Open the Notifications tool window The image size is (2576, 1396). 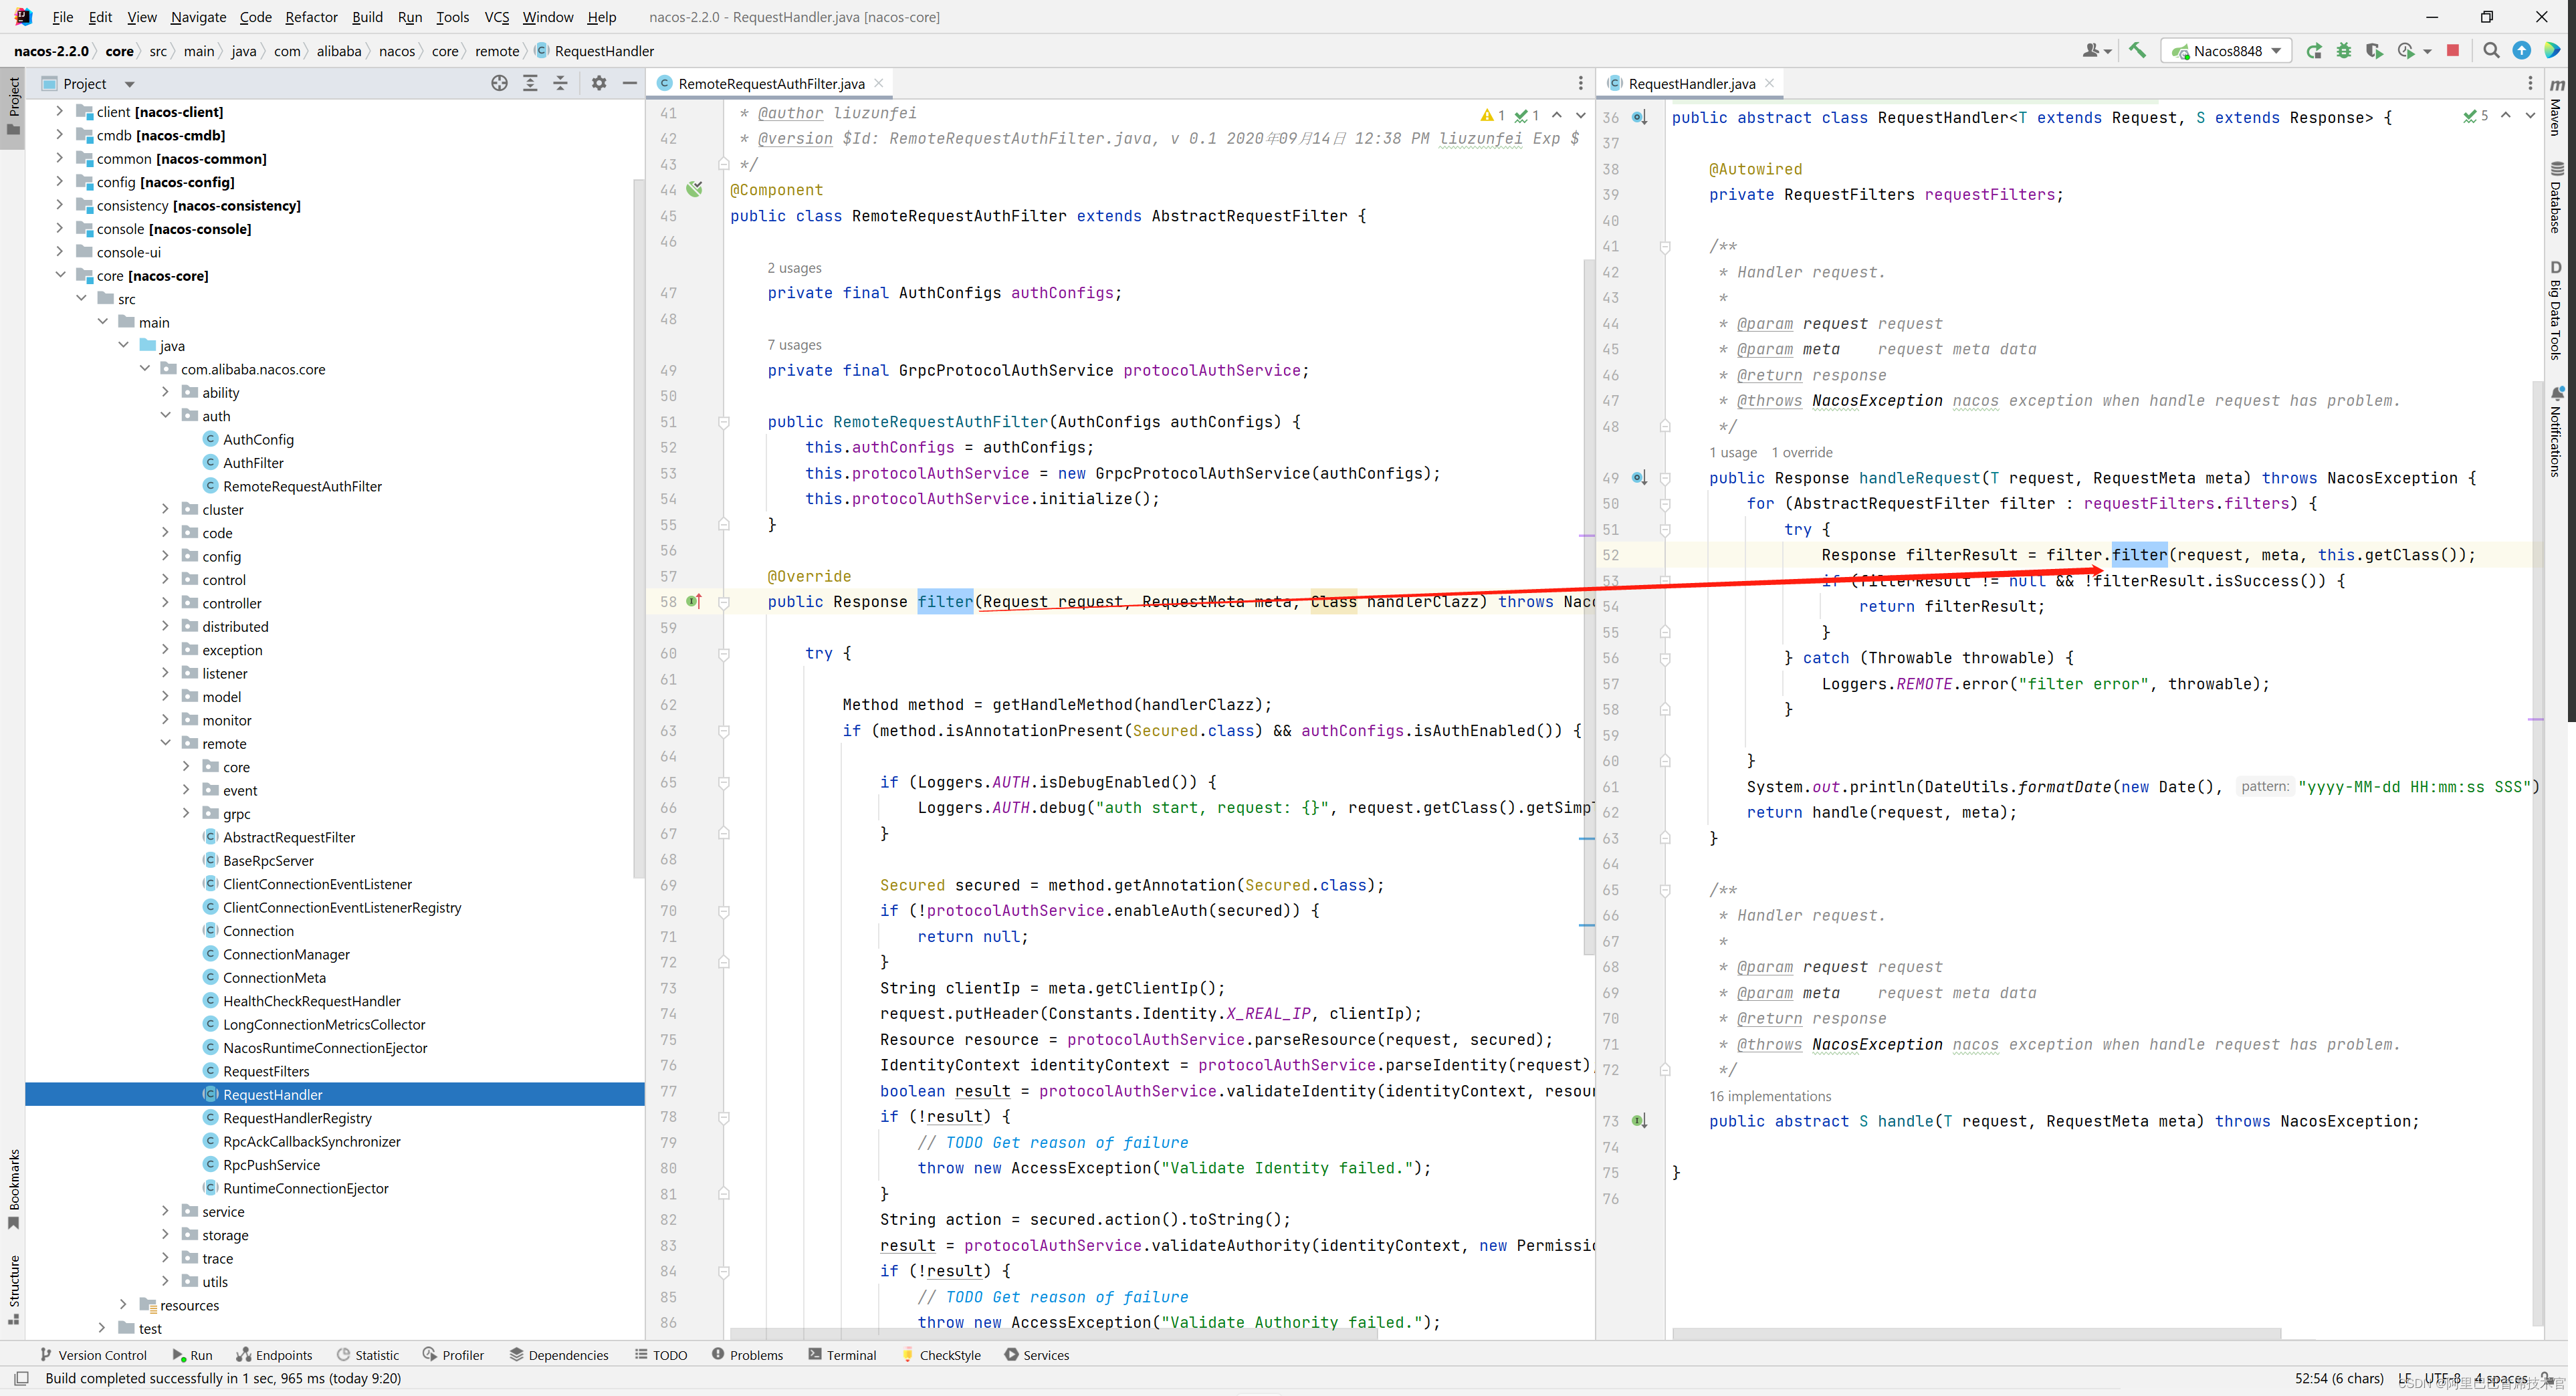coord(2556,431)
